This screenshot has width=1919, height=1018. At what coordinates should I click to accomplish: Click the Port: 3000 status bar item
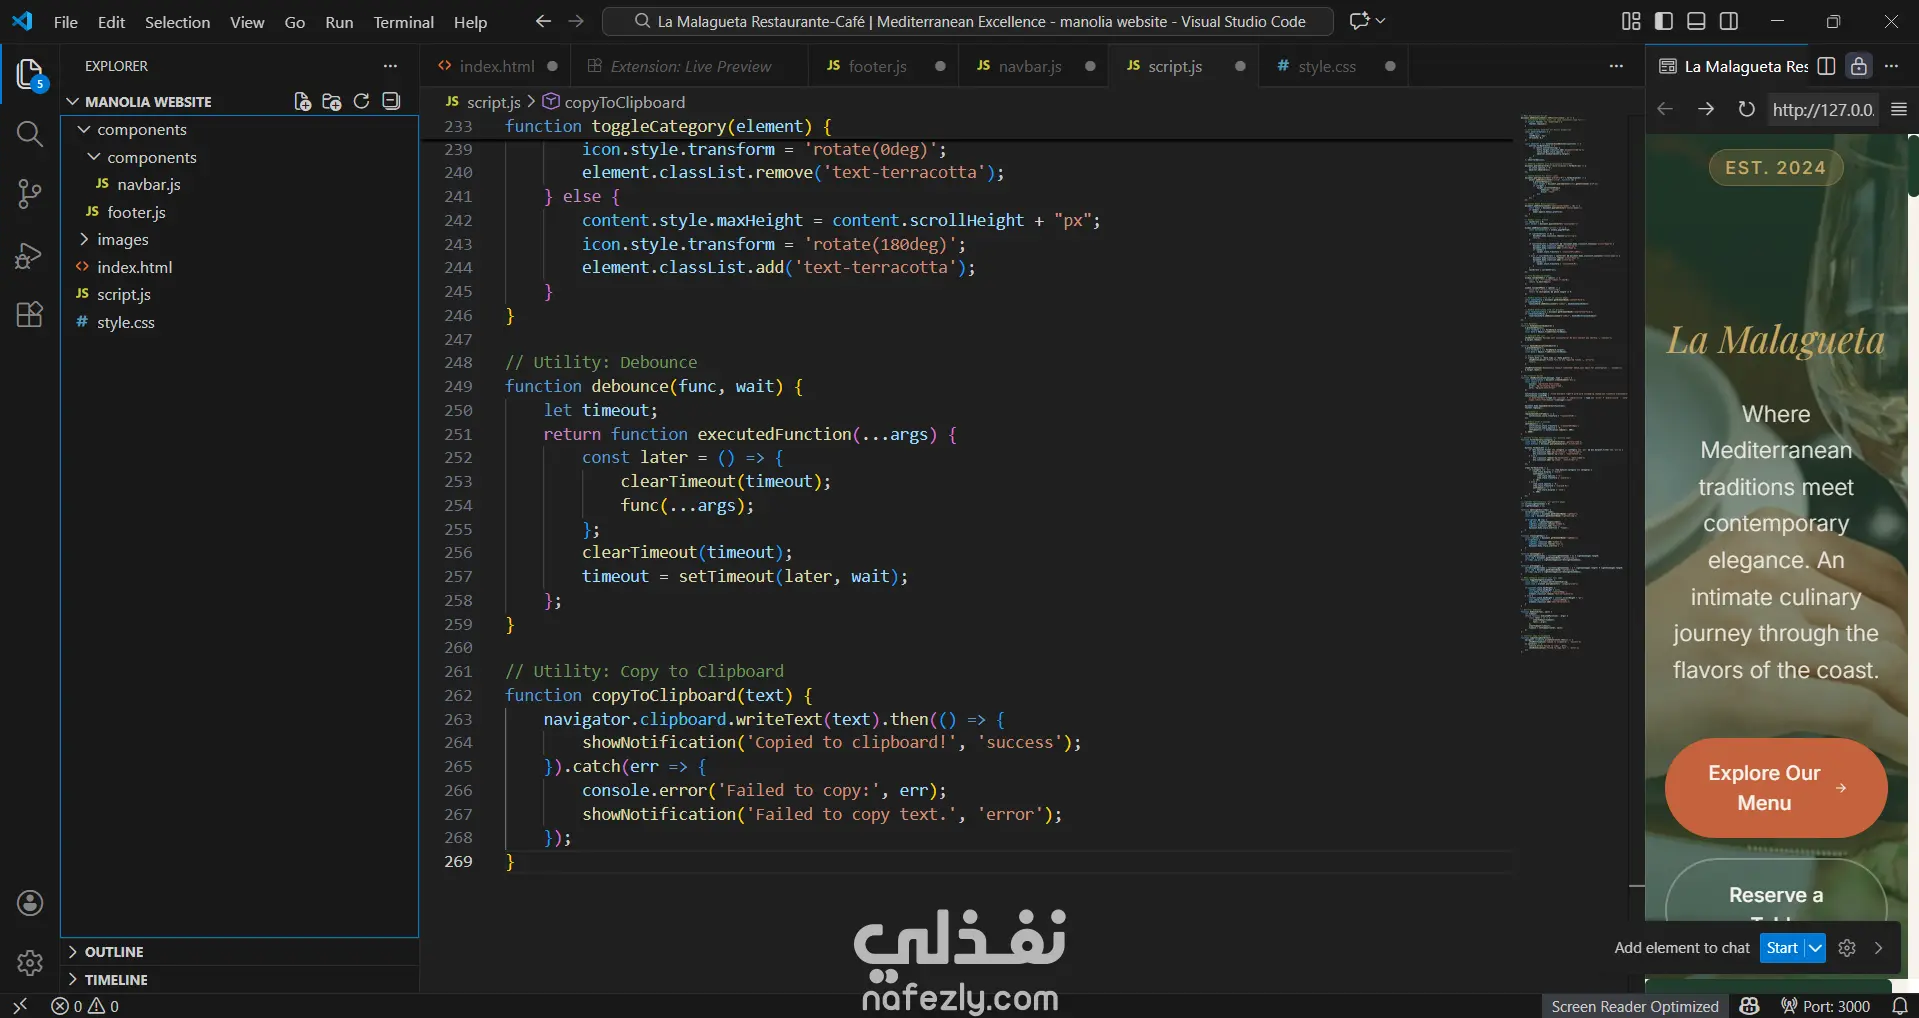coord(1825,1006)
